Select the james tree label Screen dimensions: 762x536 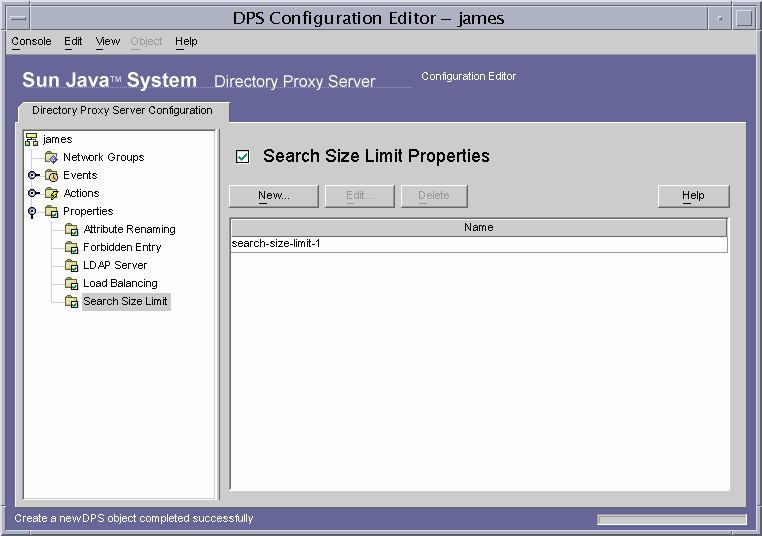pos(58,139)
